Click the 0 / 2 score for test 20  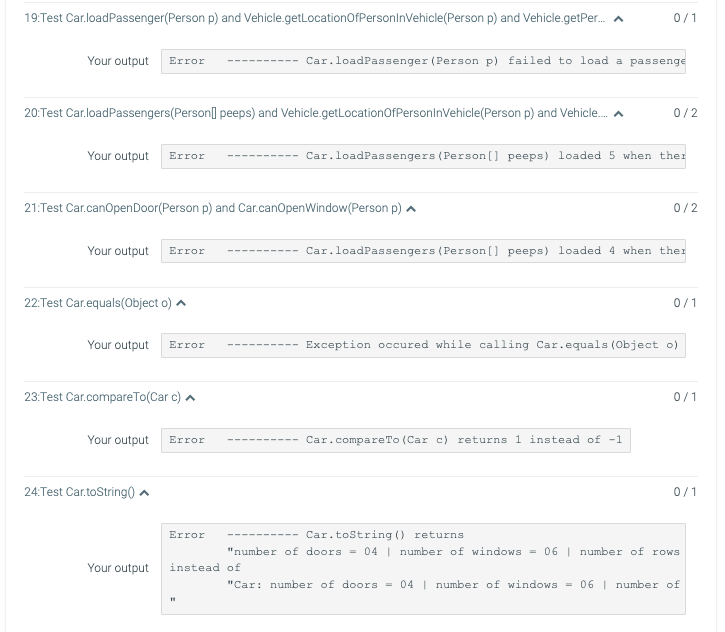pos(685,113)
